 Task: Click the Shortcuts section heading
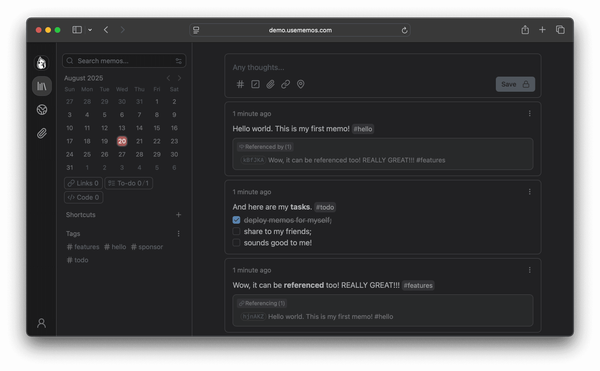coord(80,215)
